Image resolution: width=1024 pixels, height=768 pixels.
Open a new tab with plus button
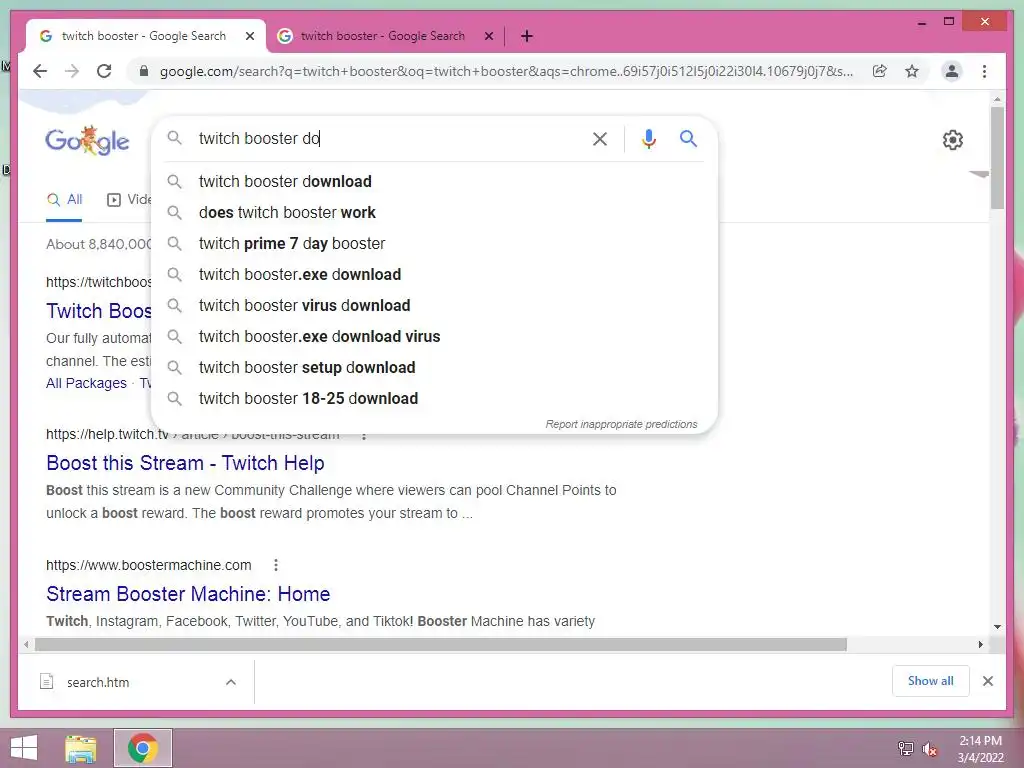pos(527,36)
